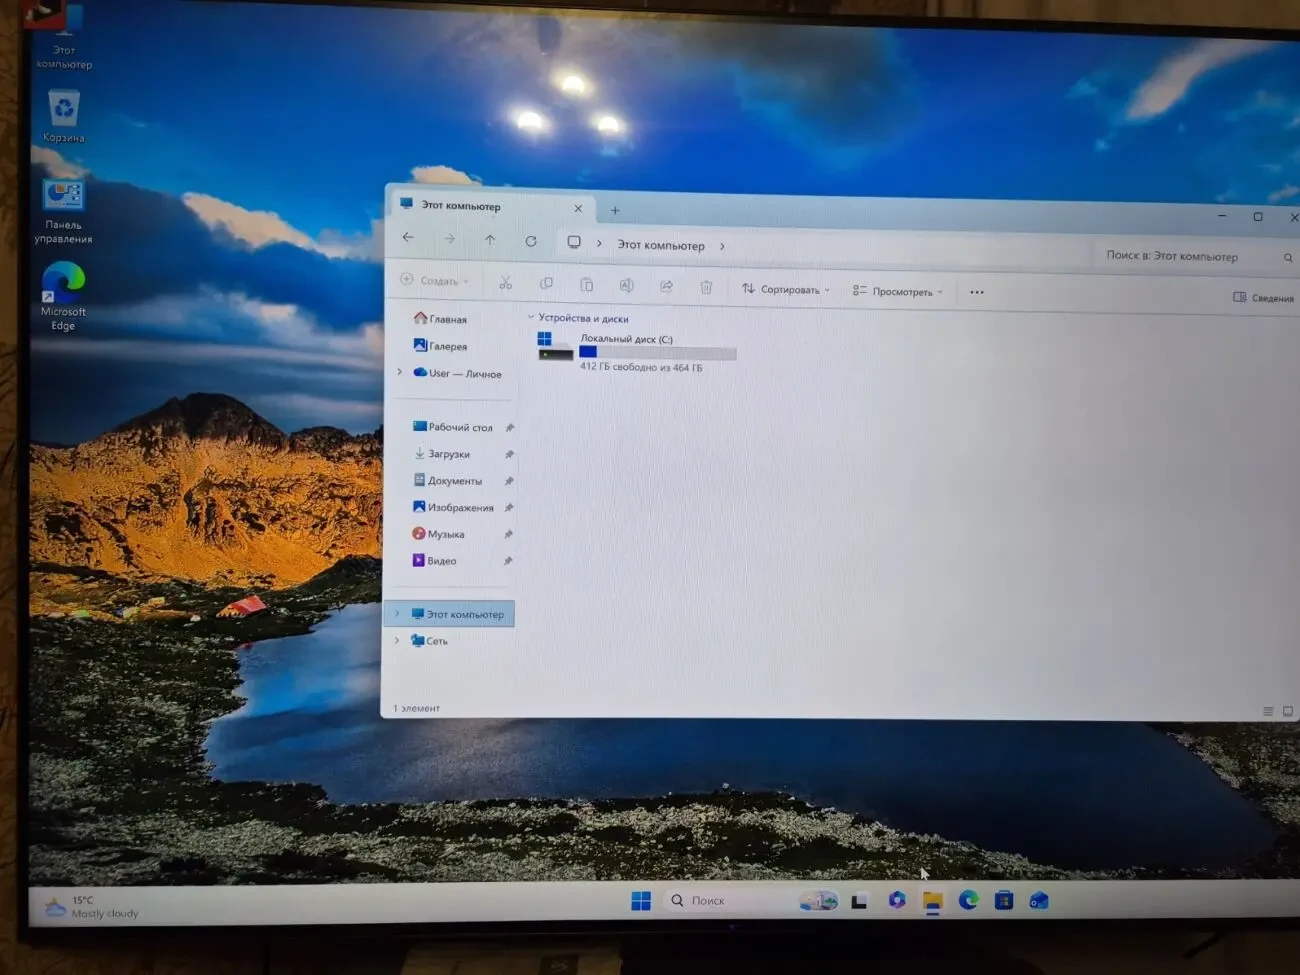The height and width of the screenshot is (975, 1300).
Task: Switch to large thumbnails view in status bar
Action: [x=1288, y=711]
